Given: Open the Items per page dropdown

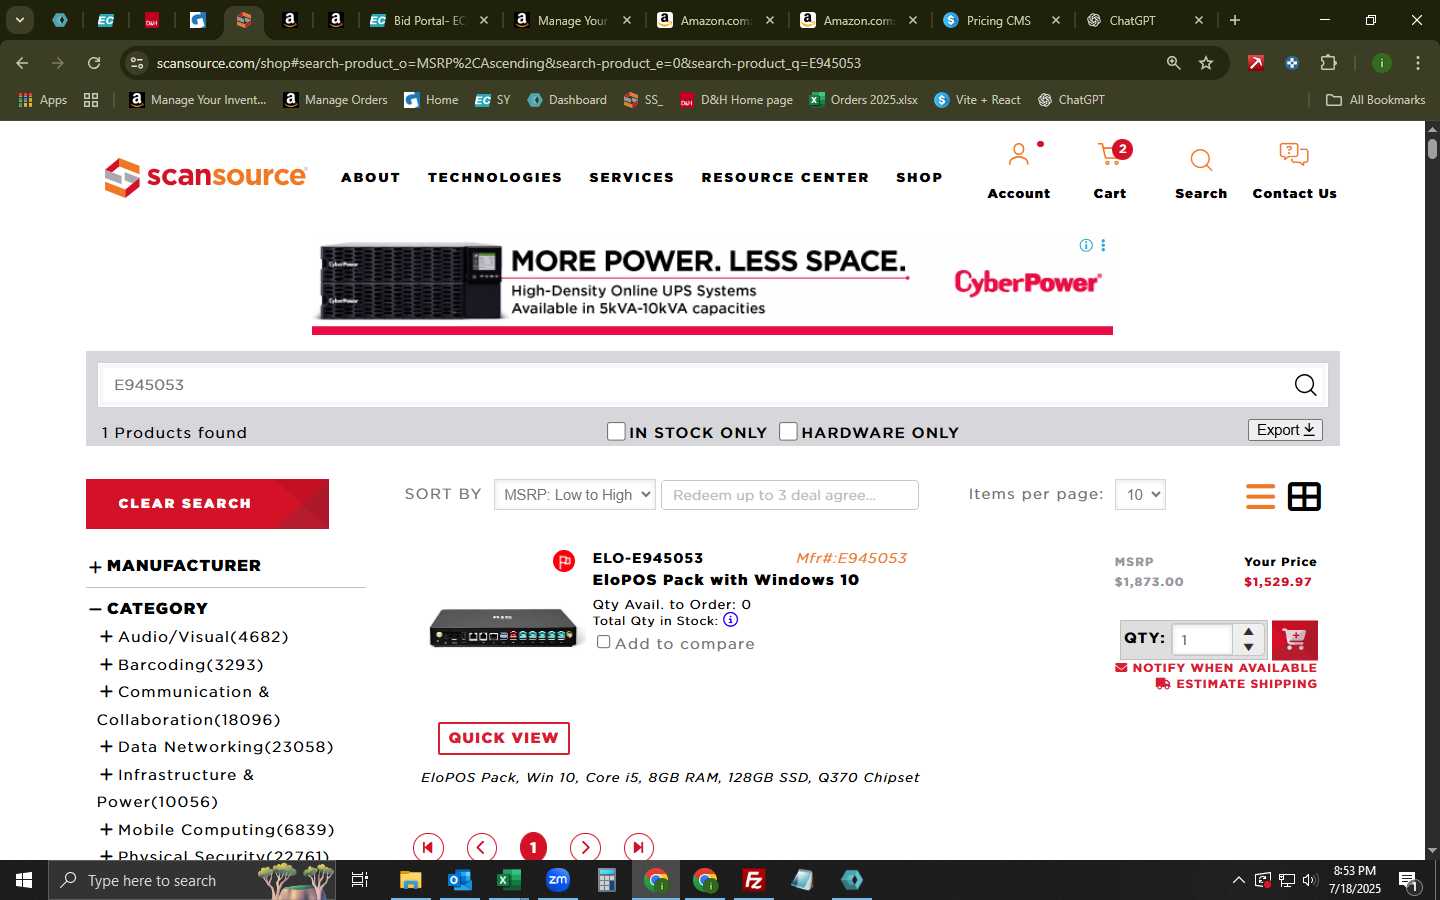Looking at the screenshot, I should pyautogui.click(x=1140, y=495).
